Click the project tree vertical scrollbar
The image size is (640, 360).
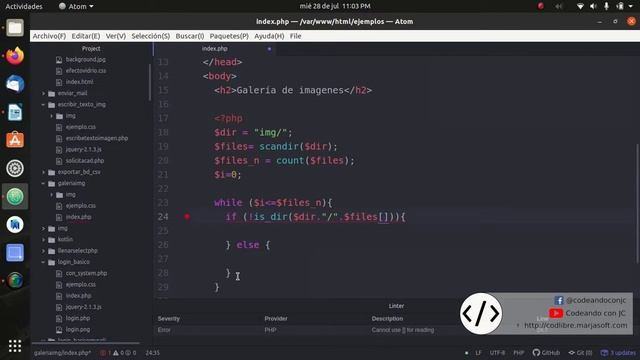point(150,82)
